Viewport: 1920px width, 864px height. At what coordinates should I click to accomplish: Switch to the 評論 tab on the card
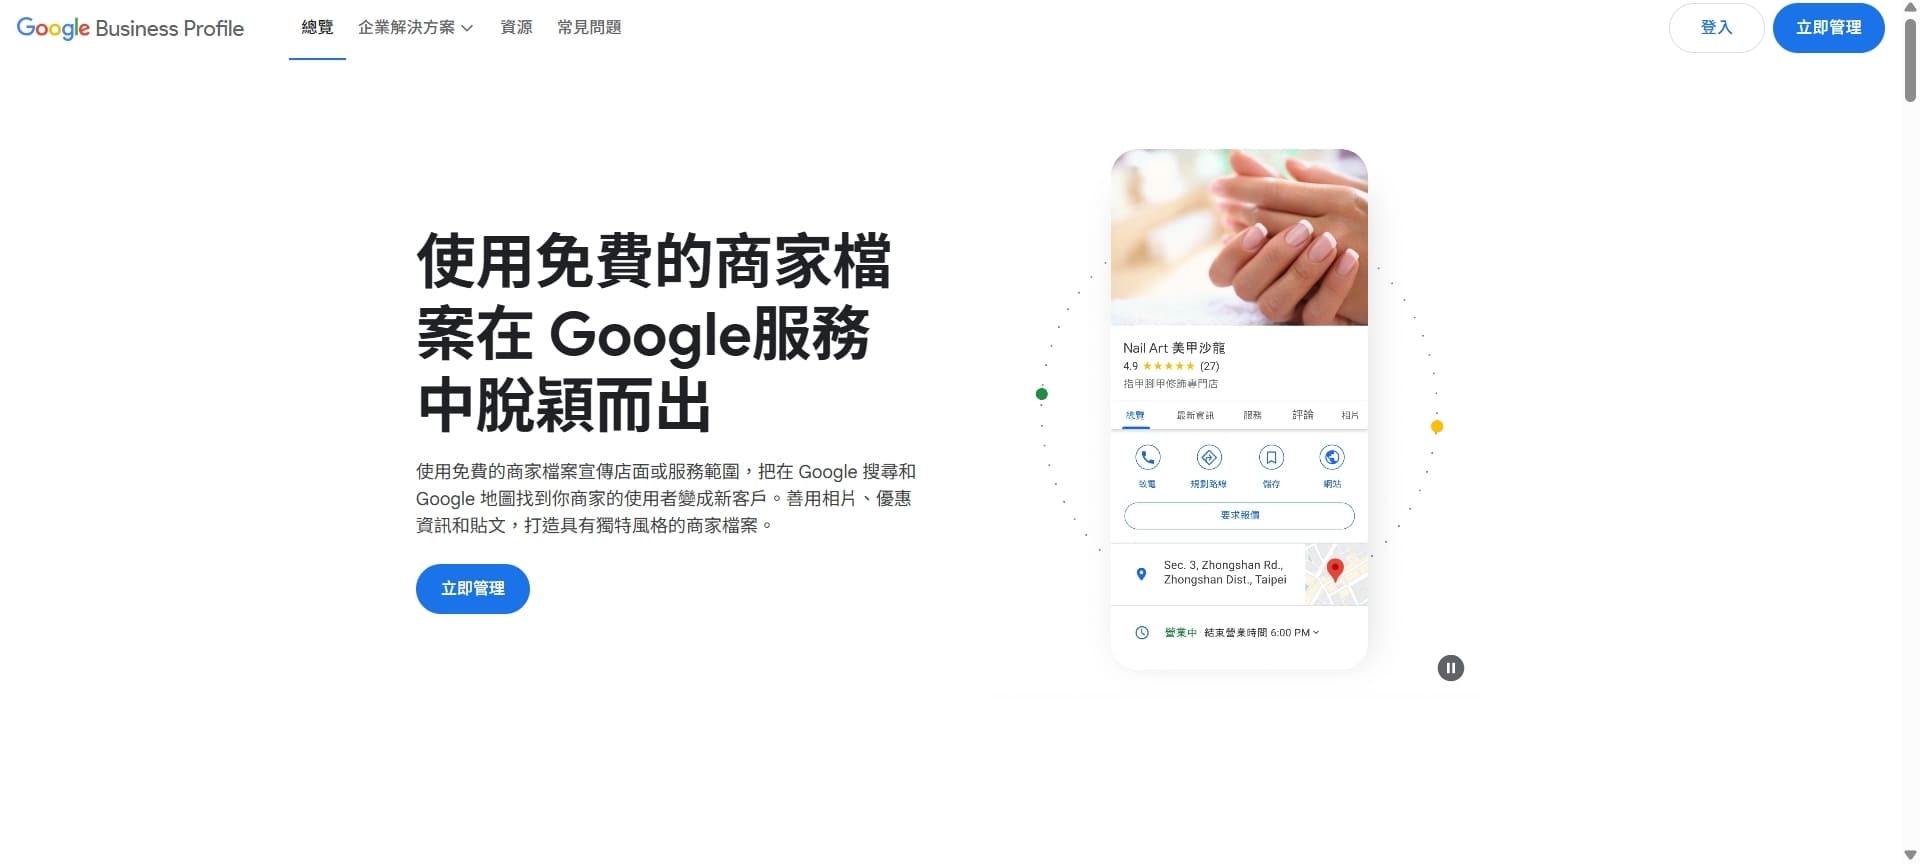tap(1302, 415)
